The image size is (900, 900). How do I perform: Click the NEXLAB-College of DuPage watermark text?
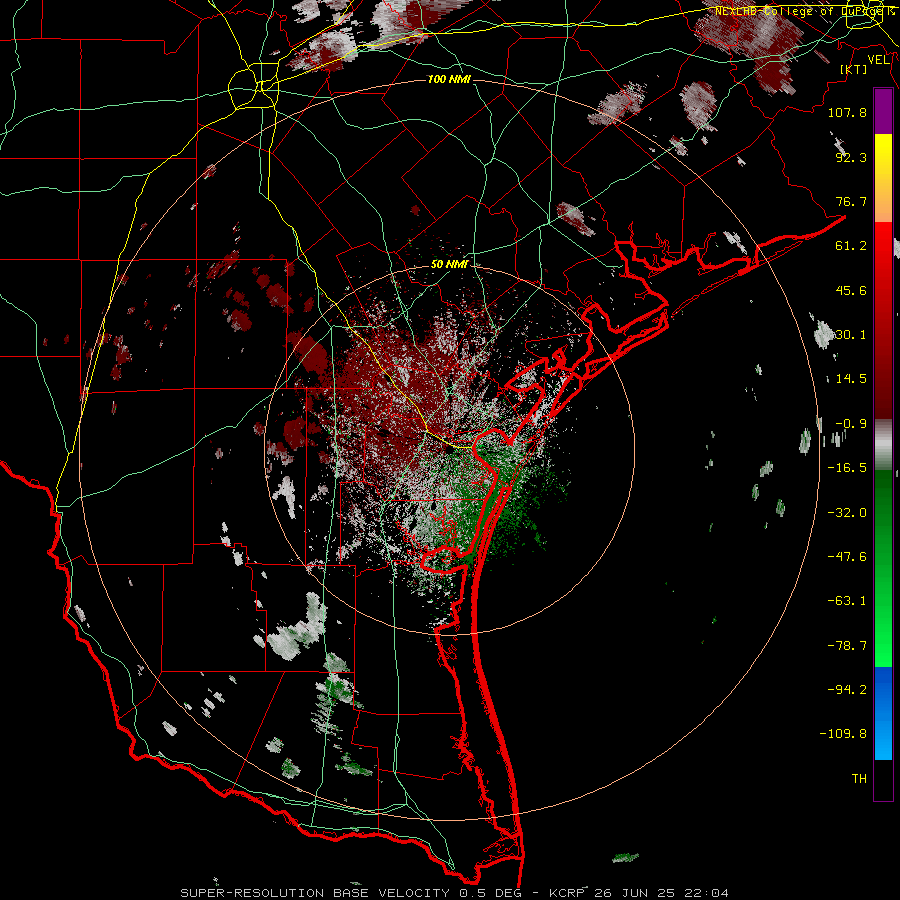tap(804, 11)
